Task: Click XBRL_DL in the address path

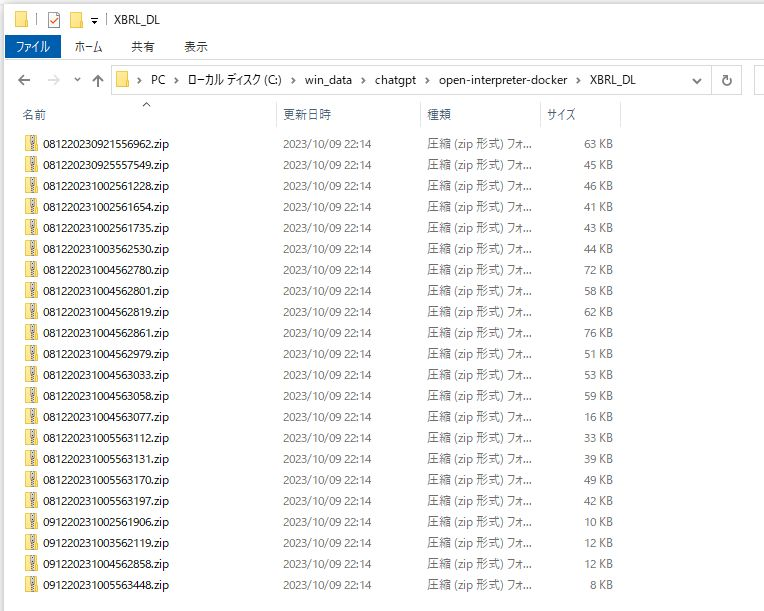Action: coord(612,80)
